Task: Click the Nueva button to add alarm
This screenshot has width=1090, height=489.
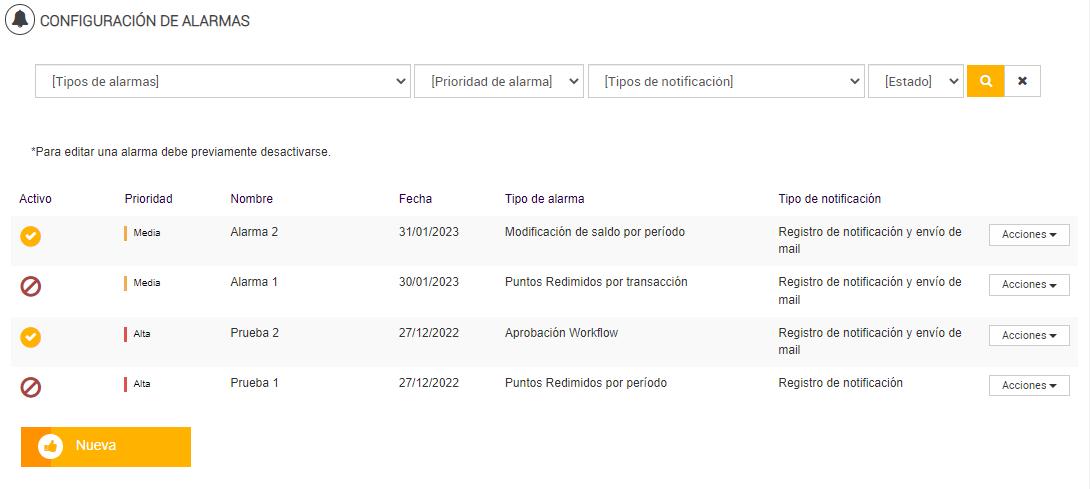Action: tap(106, 446)
